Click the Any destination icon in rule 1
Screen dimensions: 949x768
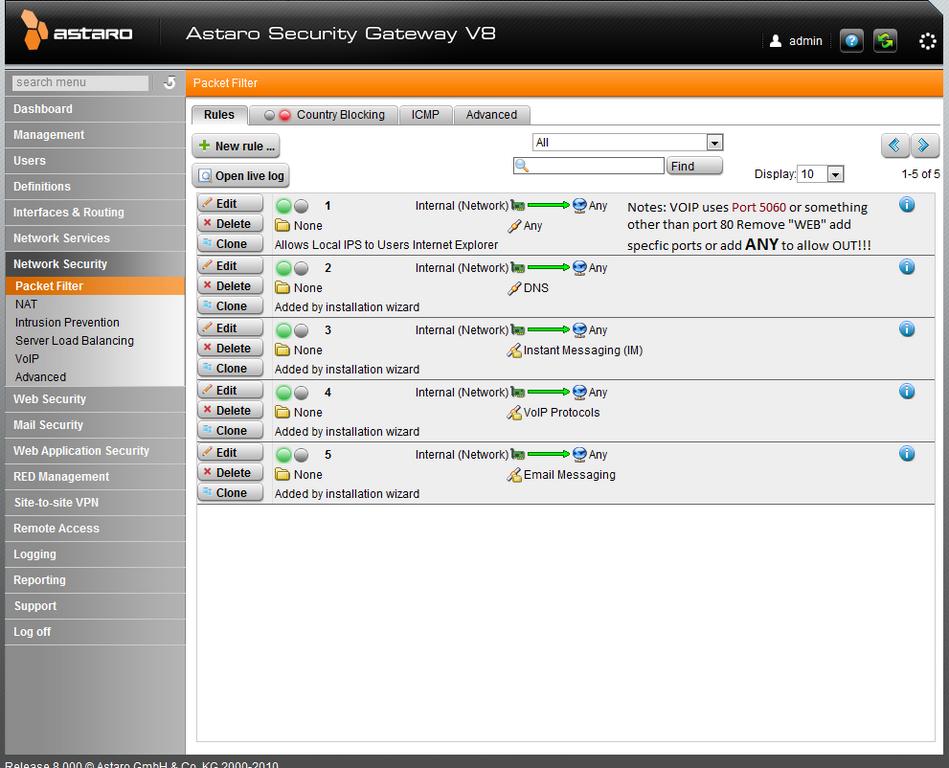click(579, 205)
